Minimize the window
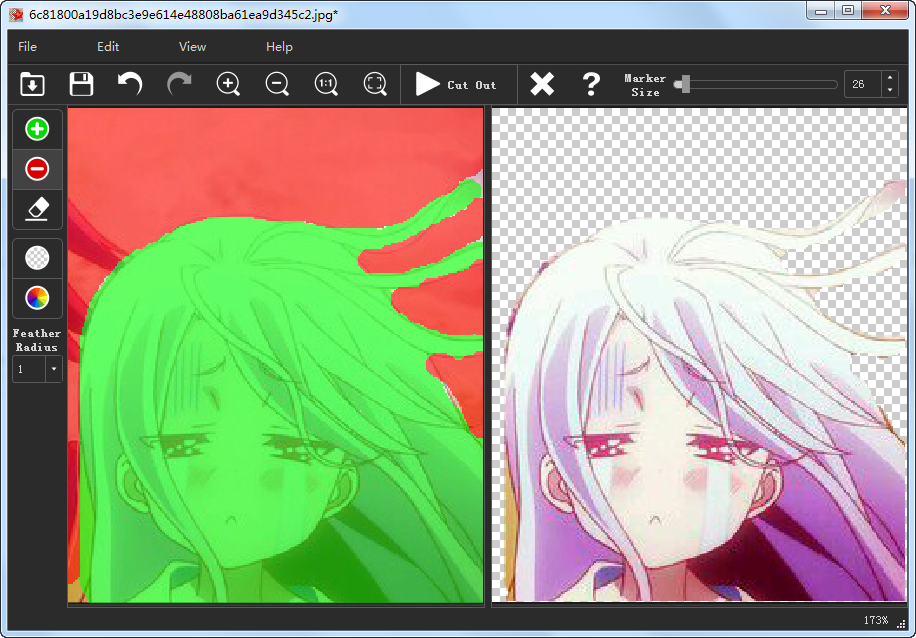Image resolution: width=916 pixels, height=638 pixels. (x=821, y=11)
